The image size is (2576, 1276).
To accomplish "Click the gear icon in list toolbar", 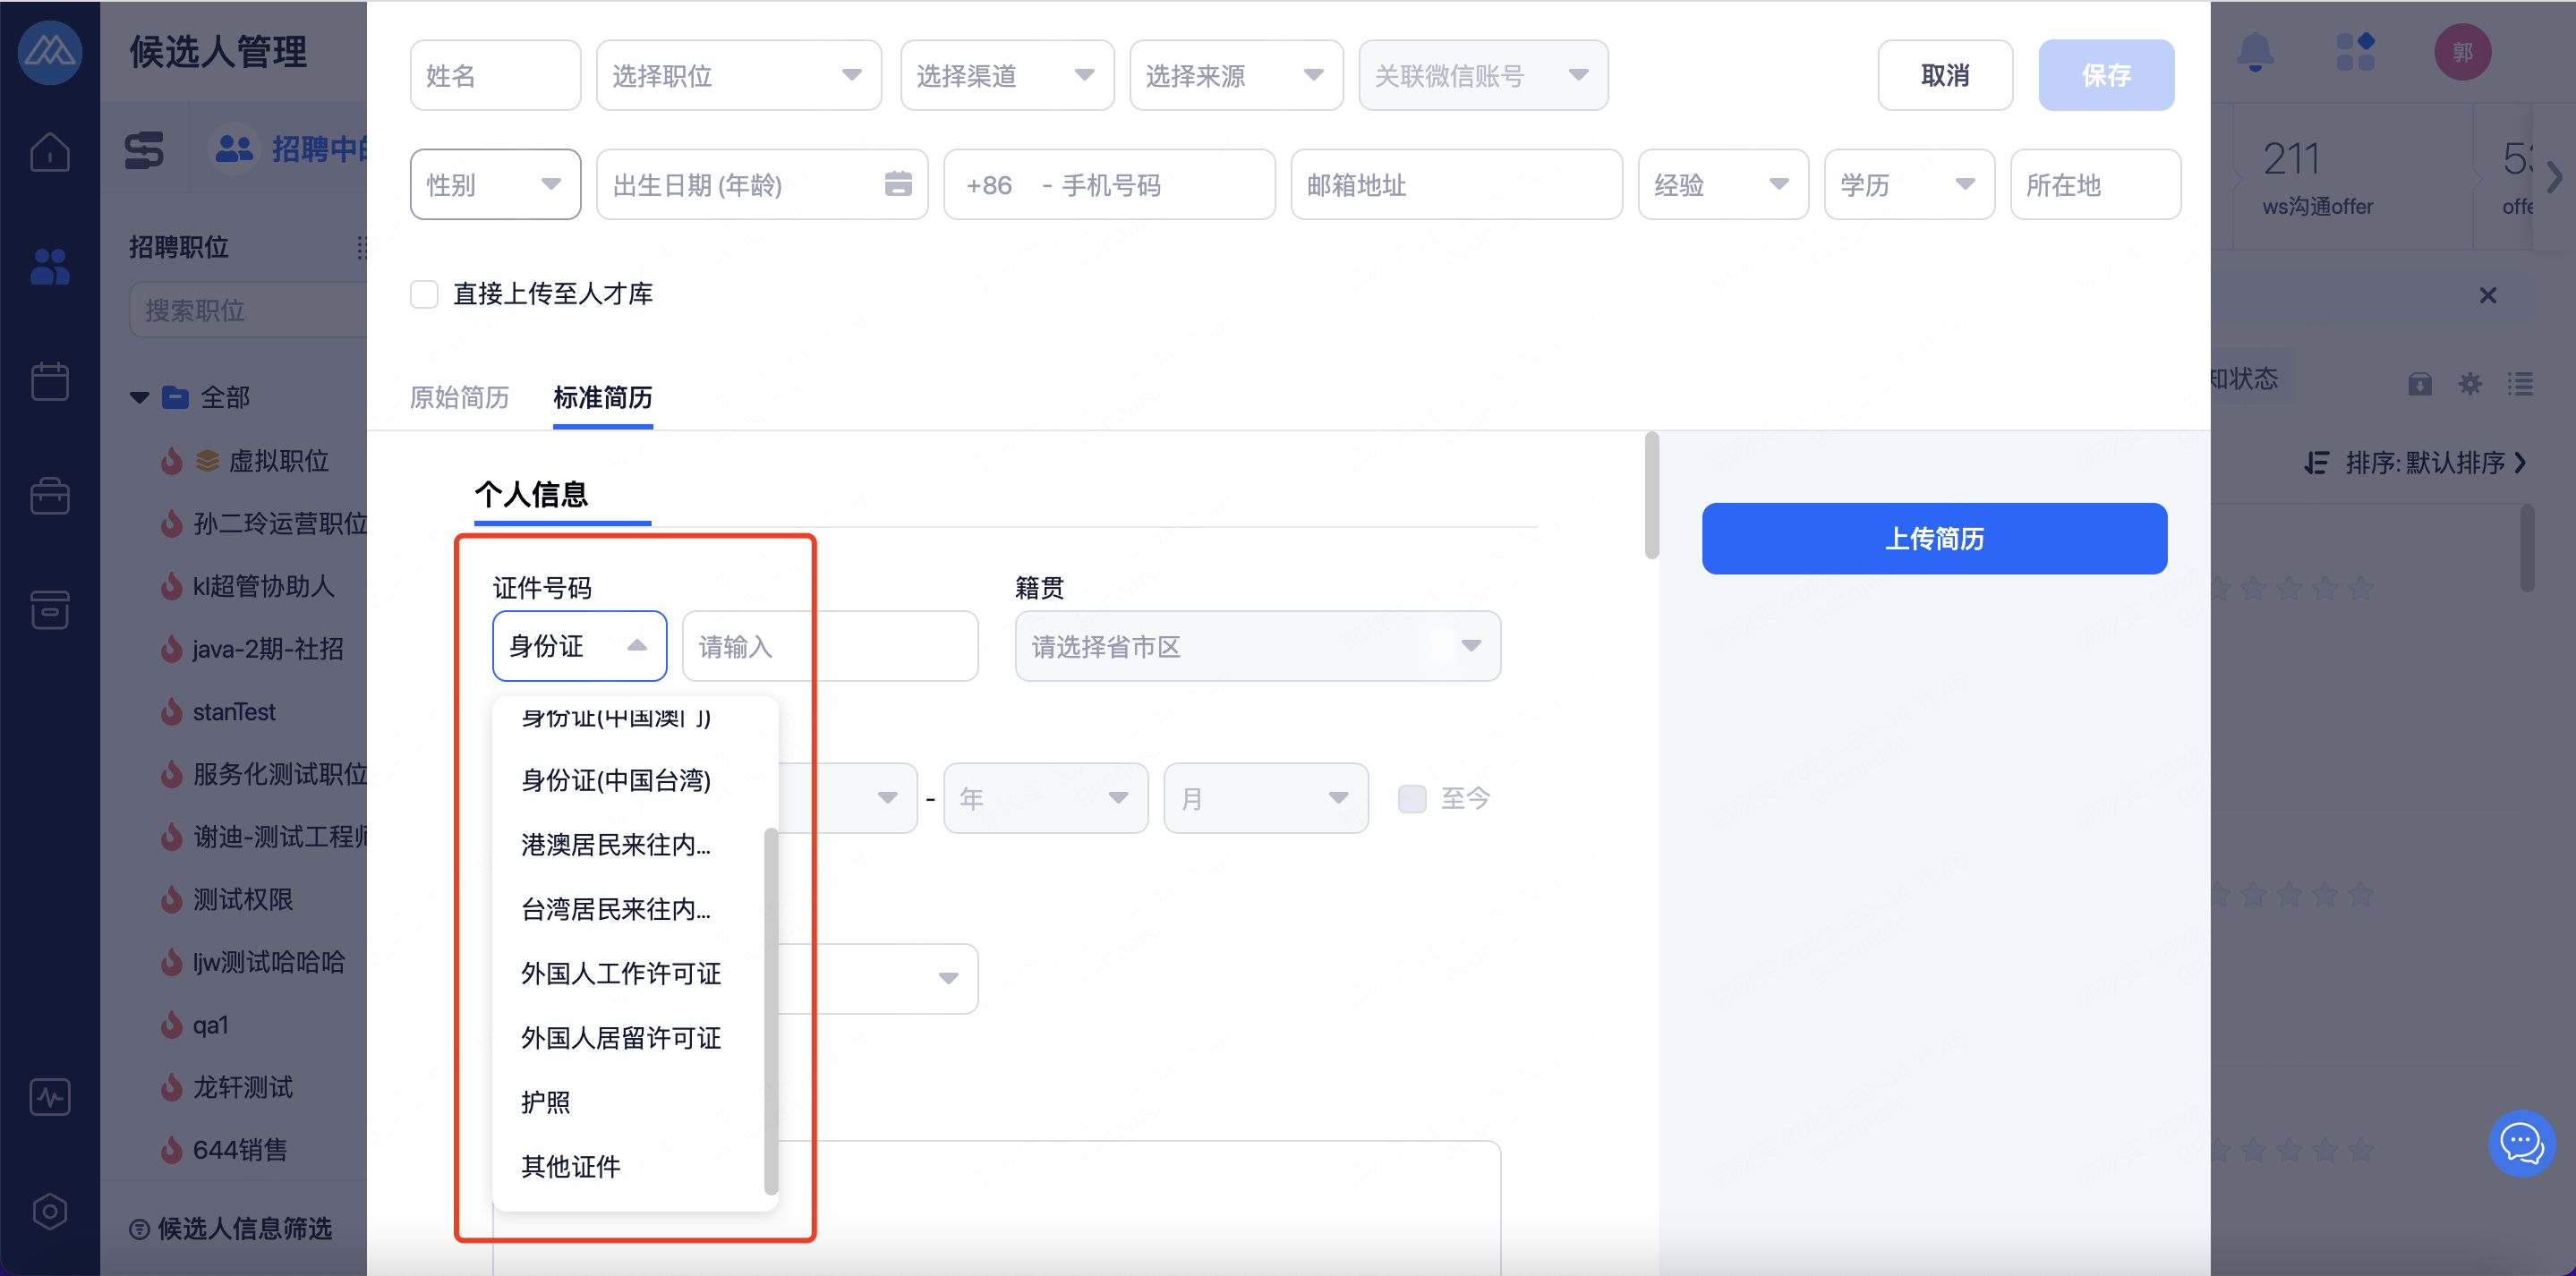I will [x=2470, y=384].
